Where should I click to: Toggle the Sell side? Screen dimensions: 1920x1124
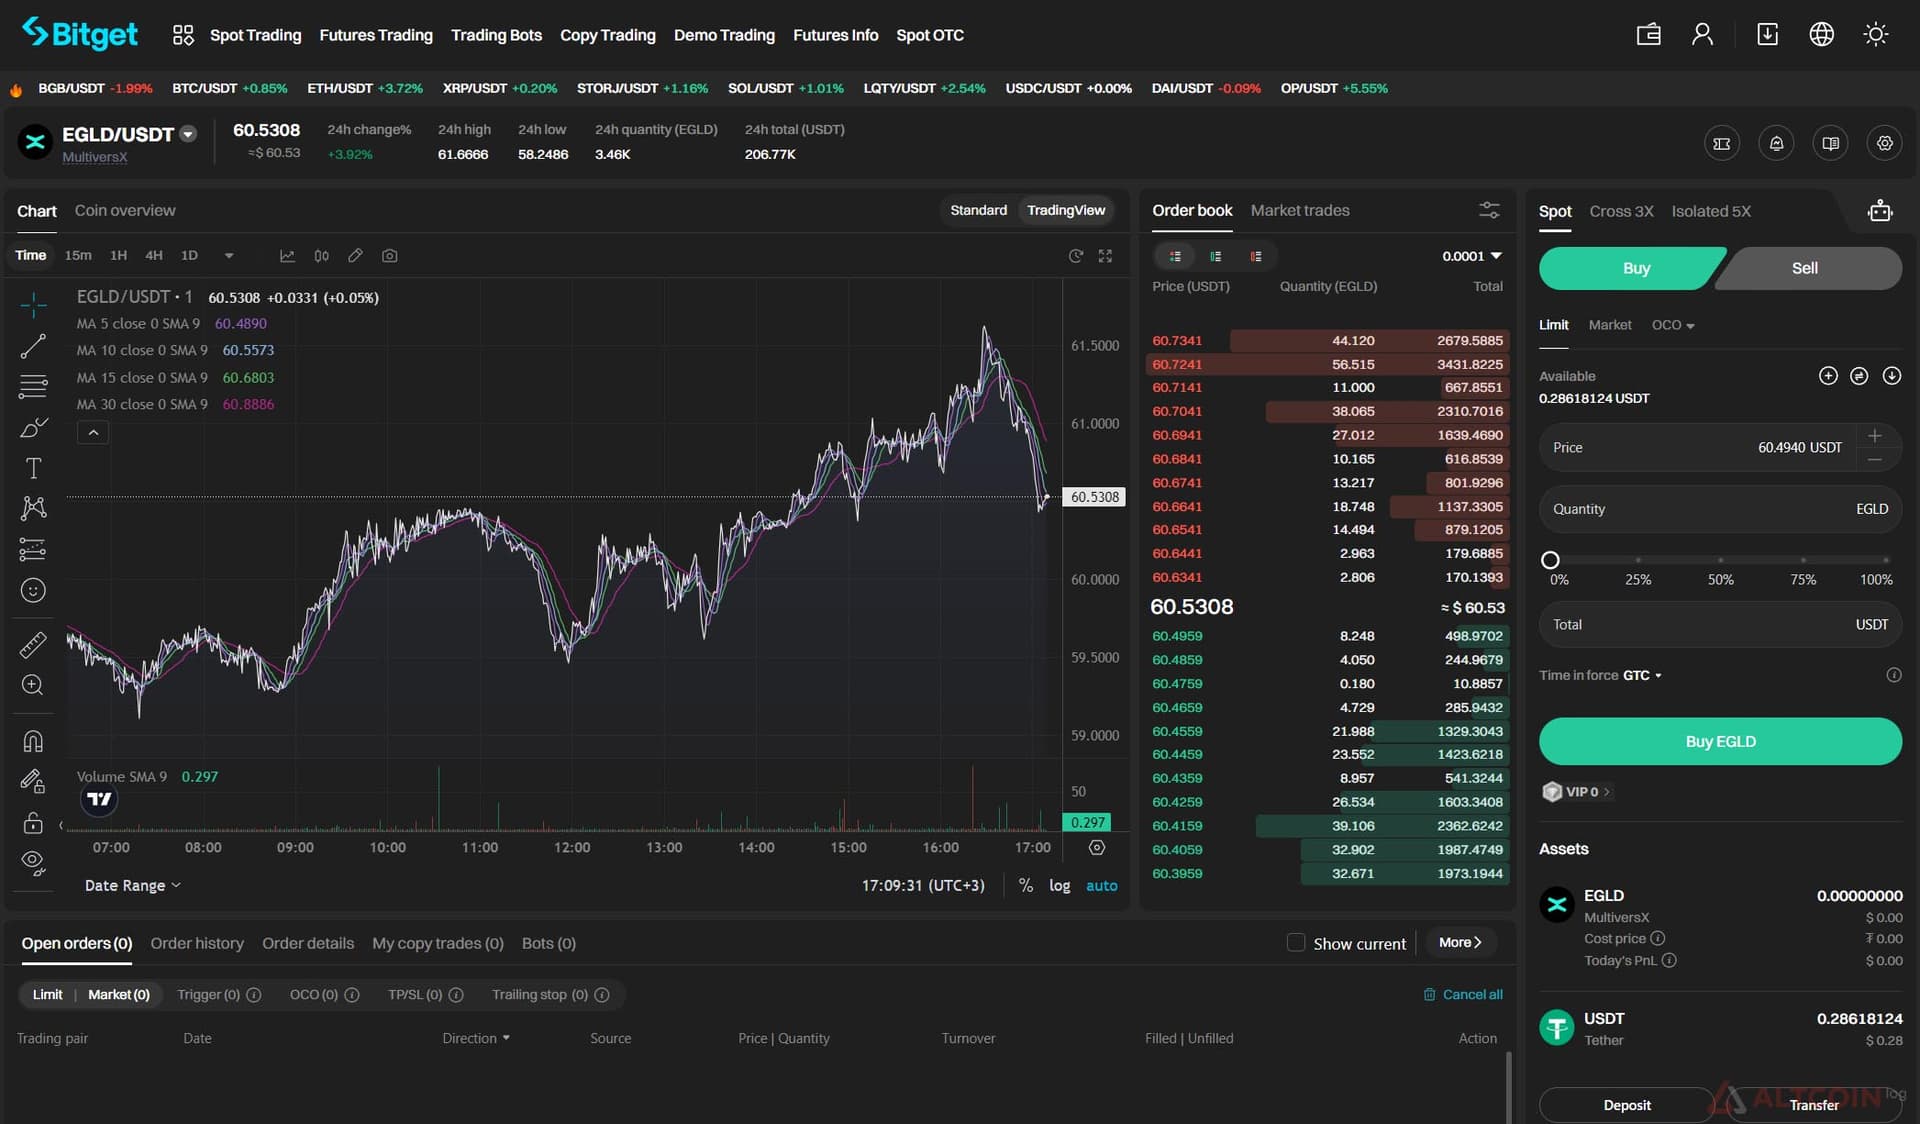click(x=1805, y=268)
